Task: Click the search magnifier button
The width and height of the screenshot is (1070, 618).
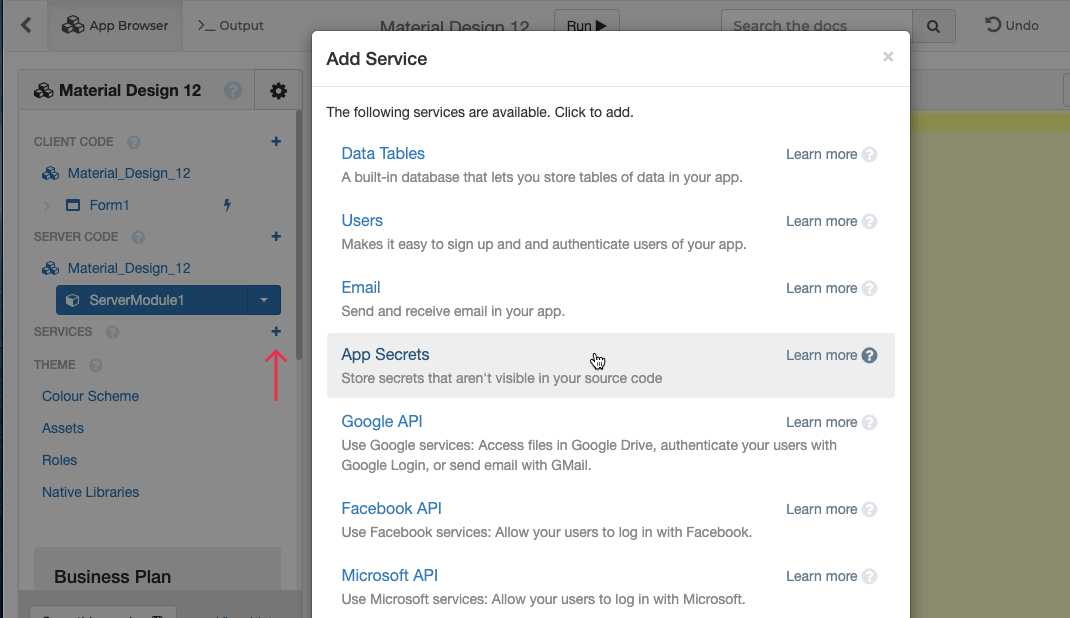Action: (x=933, y=26)
